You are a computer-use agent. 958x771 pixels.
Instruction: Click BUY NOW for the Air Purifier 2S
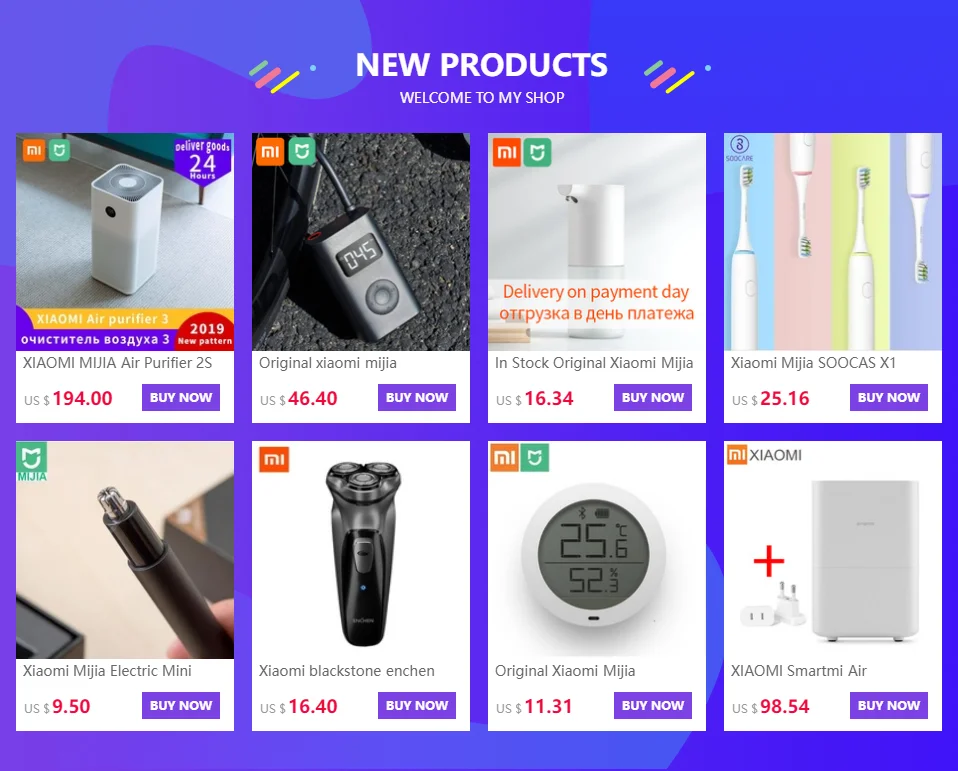click(x=181, y=398)
